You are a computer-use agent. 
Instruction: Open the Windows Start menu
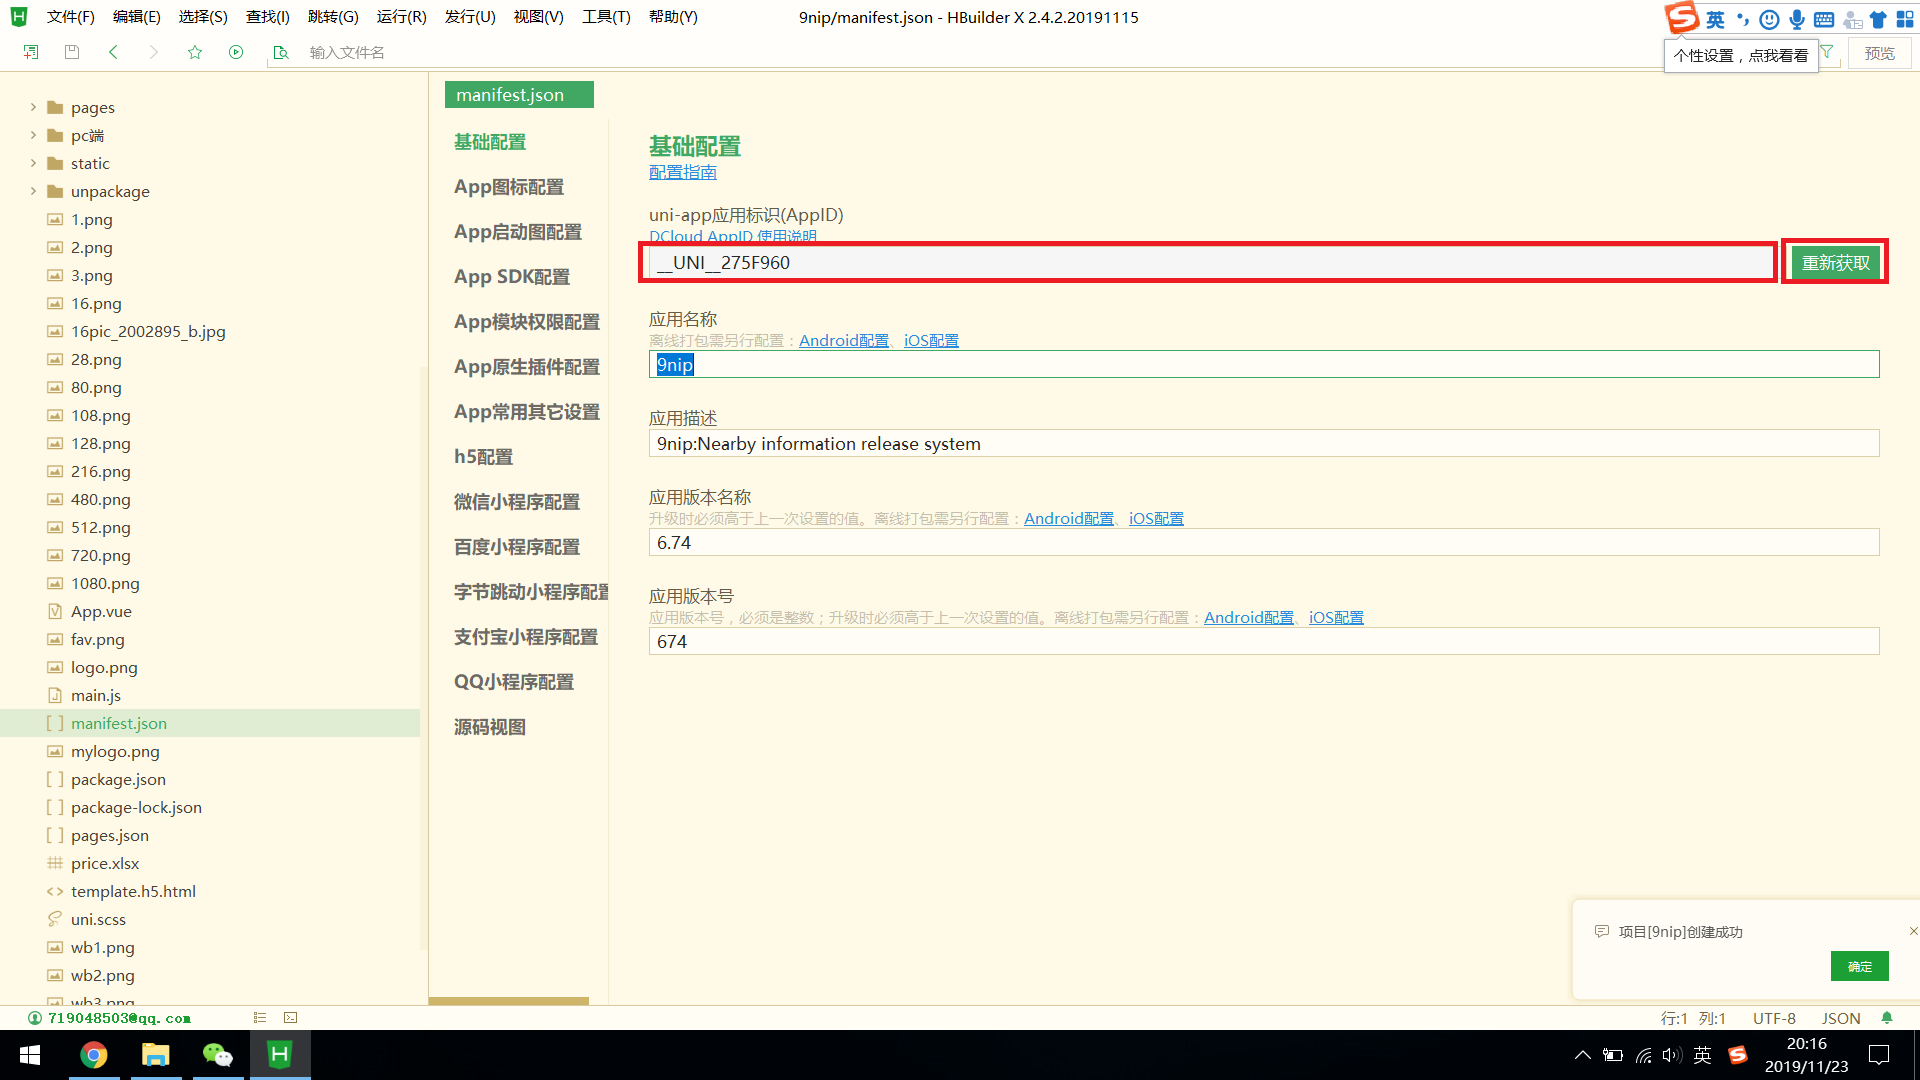pos(30,1055)
